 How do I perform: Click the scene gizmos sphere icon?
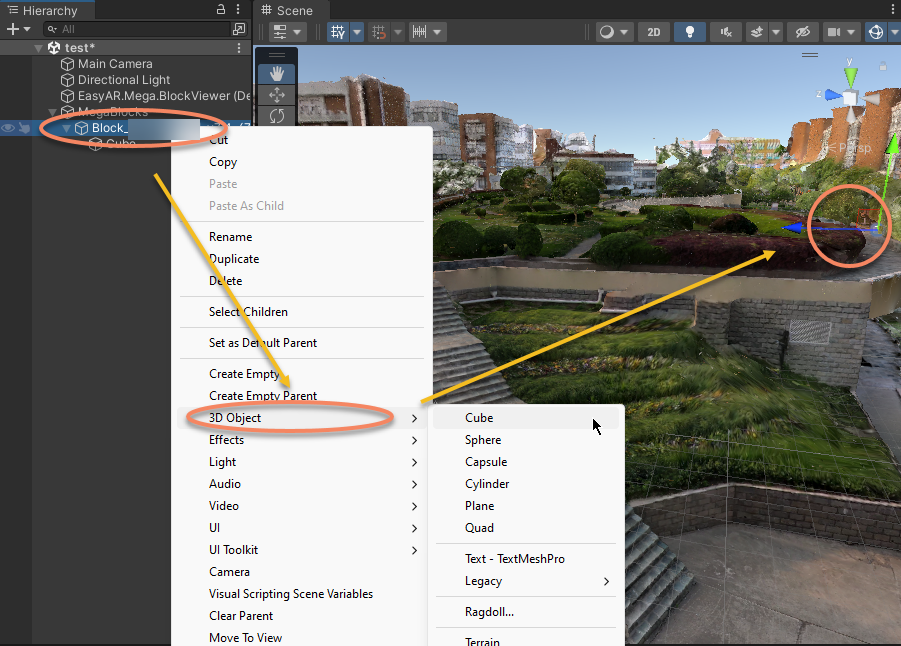point(876,32)
